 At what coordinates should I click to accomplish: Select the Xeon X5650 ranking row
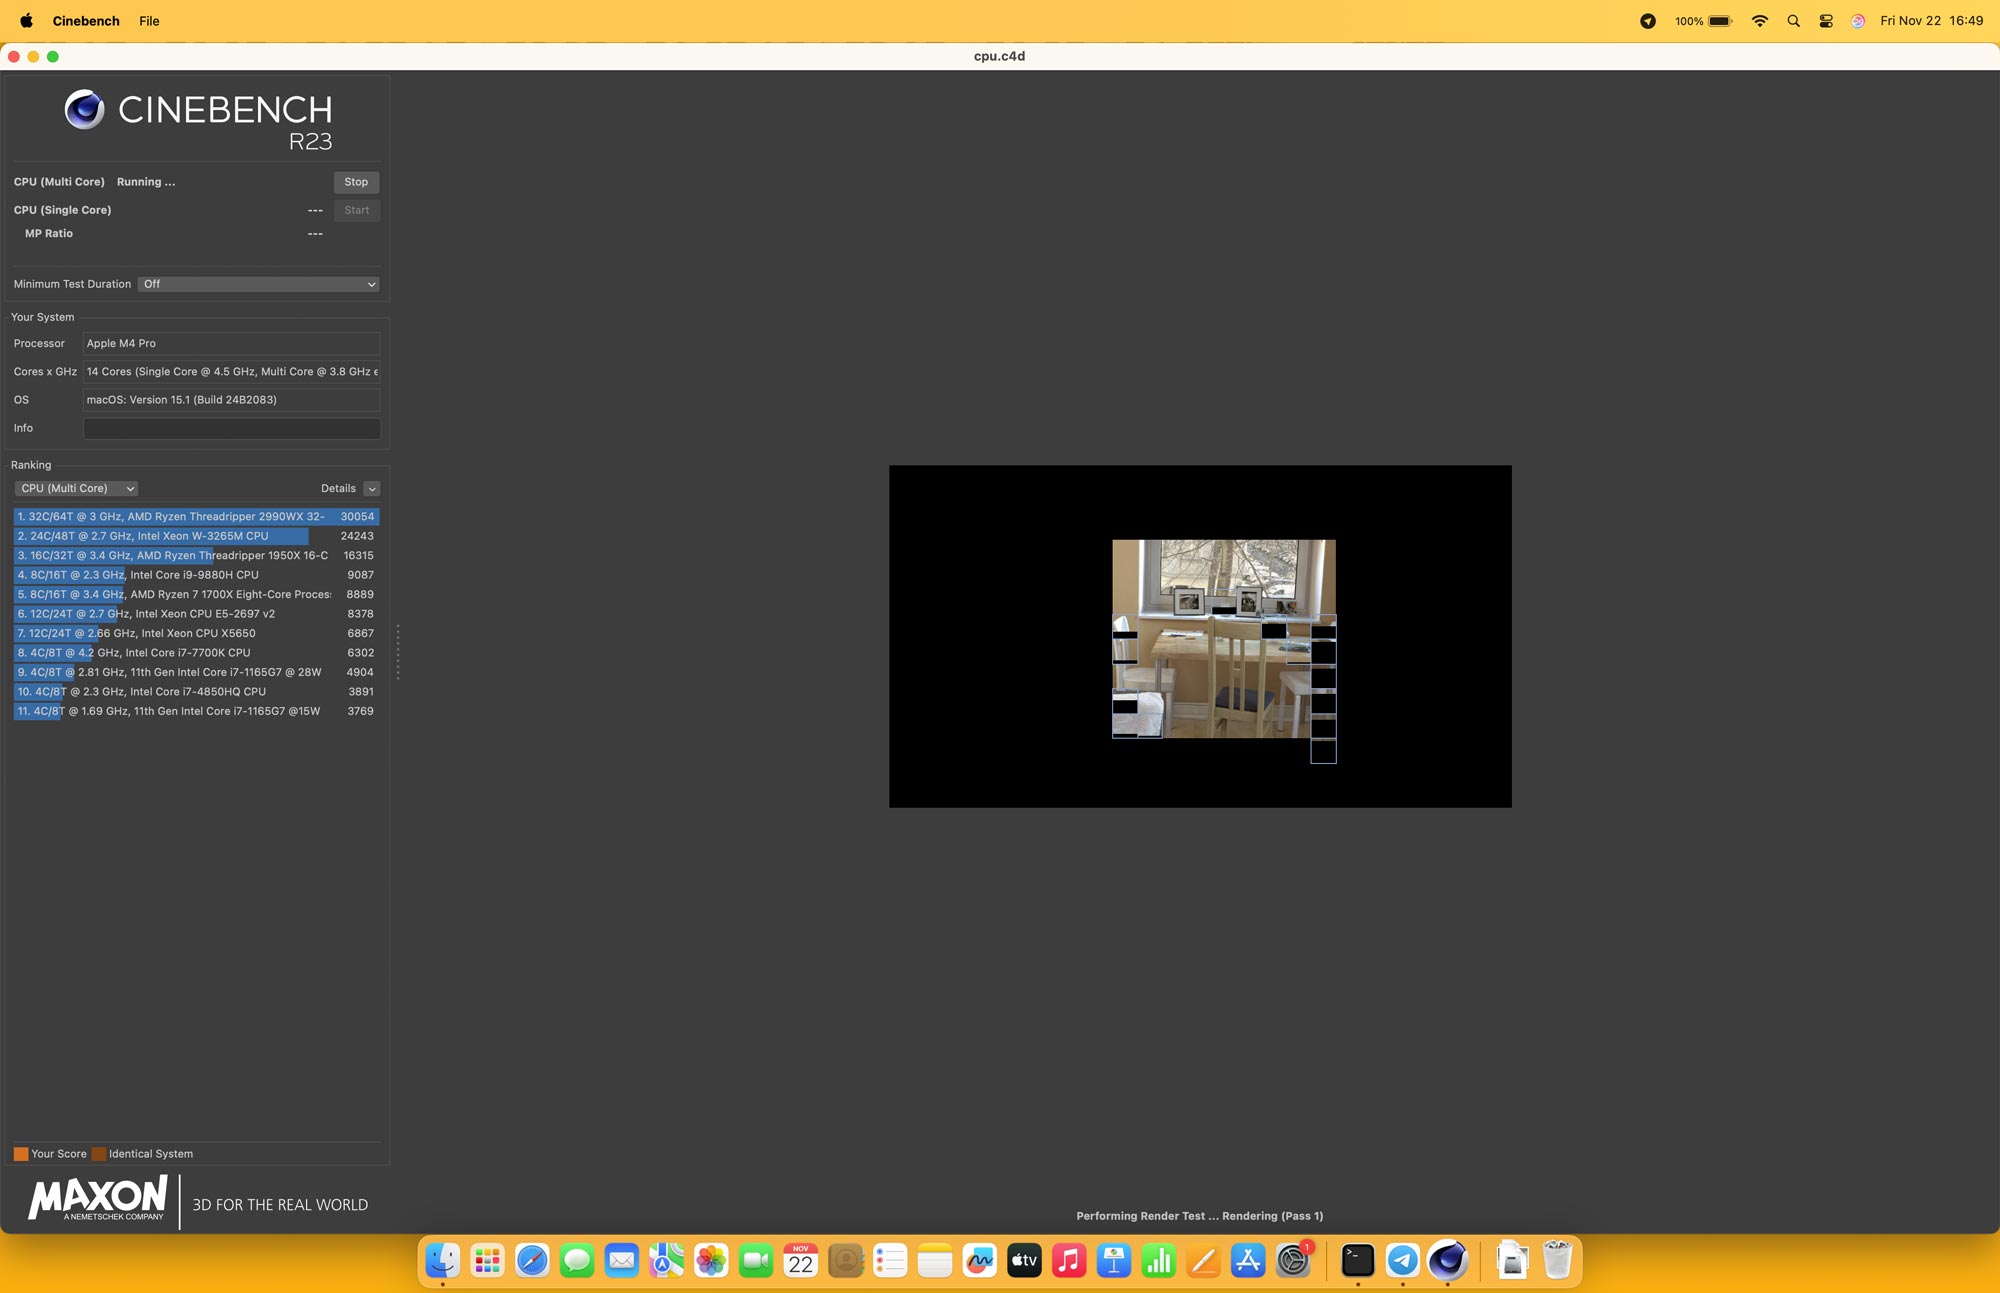coord(196,633)
